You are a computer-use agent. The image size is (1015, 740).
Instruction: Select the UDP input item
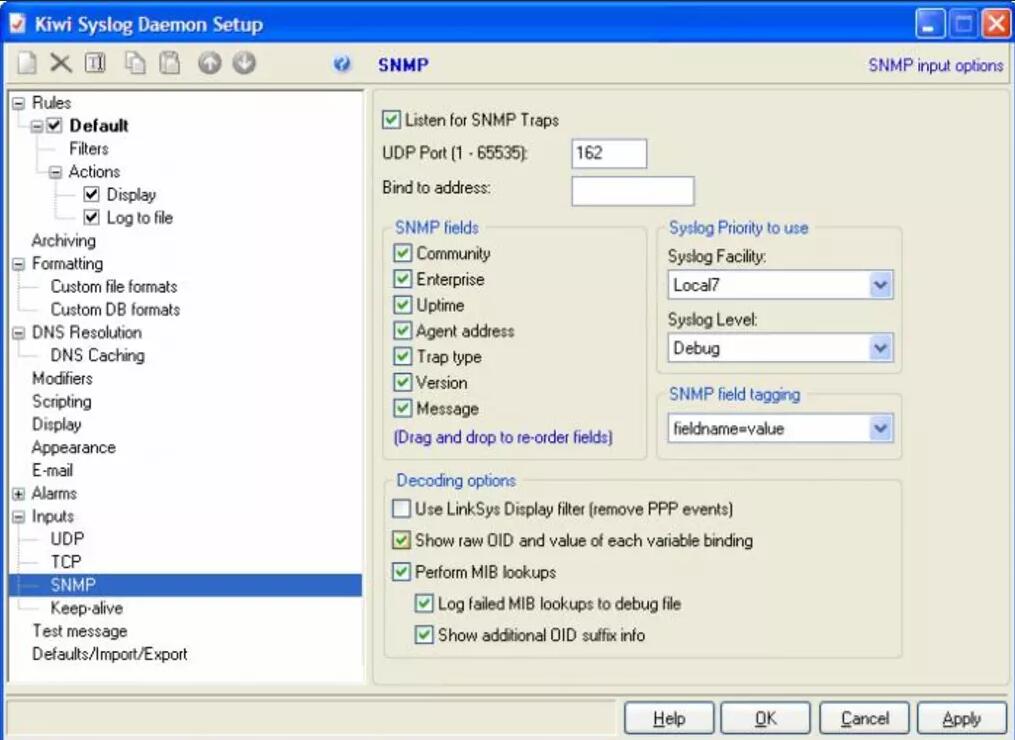click(x=67, y=539)
